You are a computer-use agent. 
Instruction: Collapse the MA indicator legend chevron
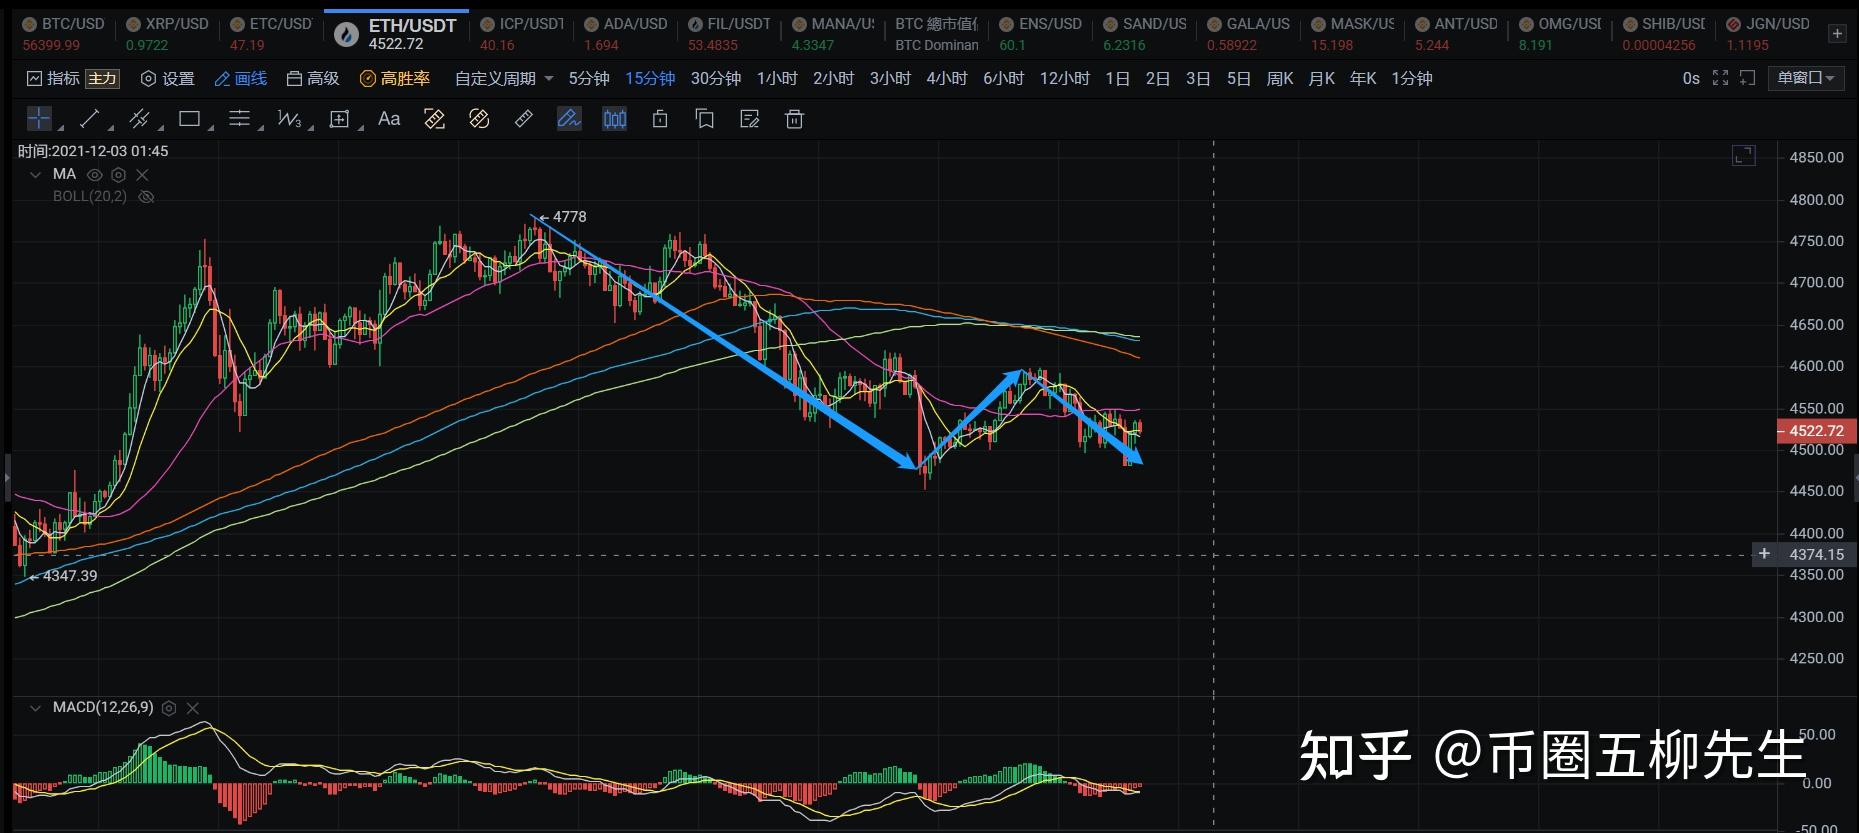pyautogui.click(x=36, y=175)
